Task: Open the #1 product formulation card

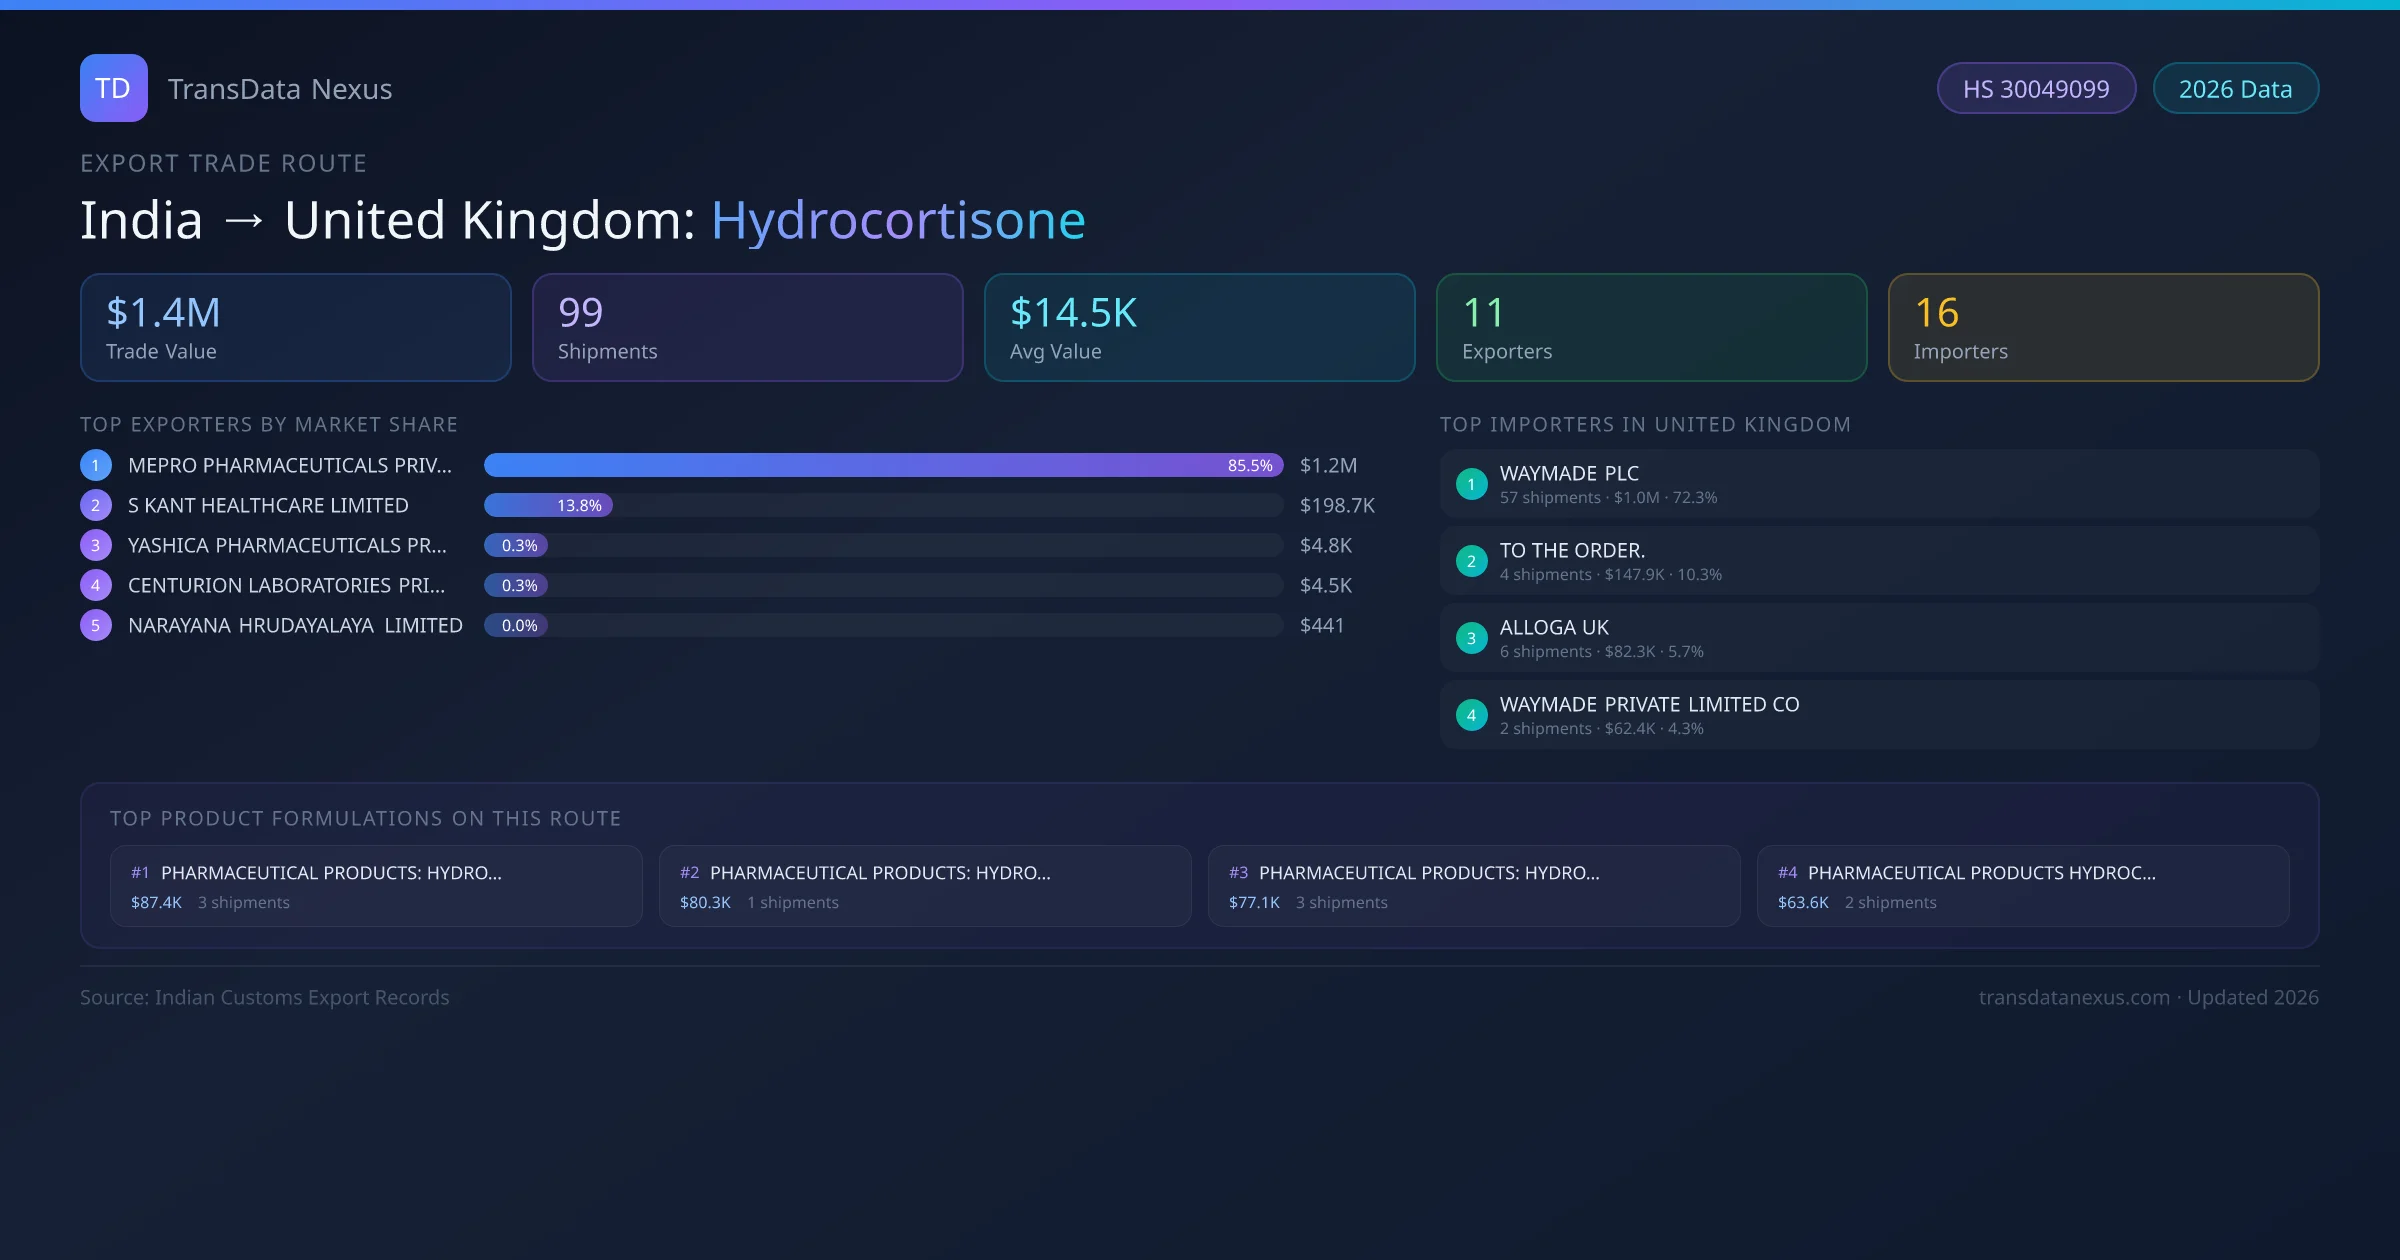Action: pyautogui.click(x=376, y=886)
